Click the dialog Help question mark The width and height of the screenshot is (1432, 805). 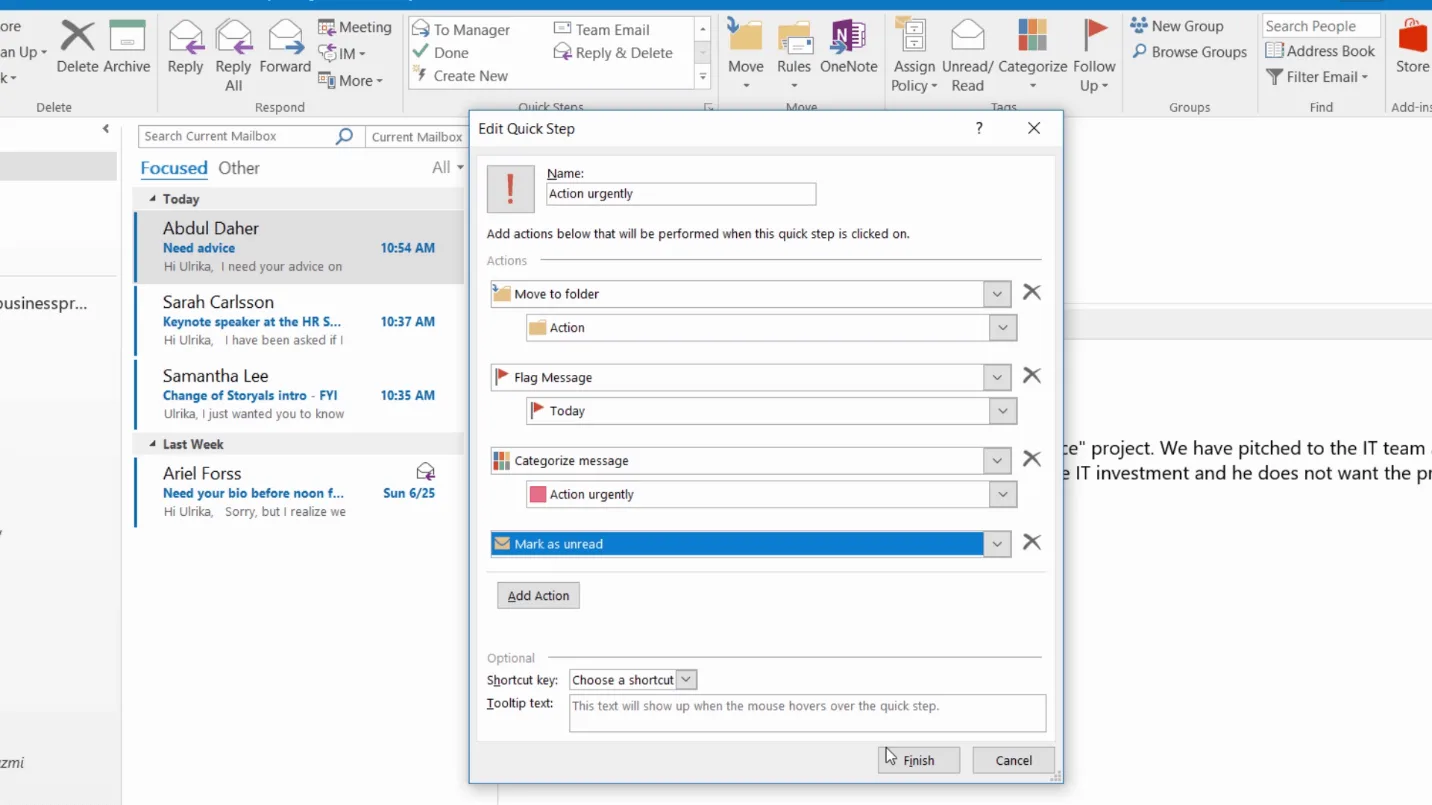[x=979, y=128]
